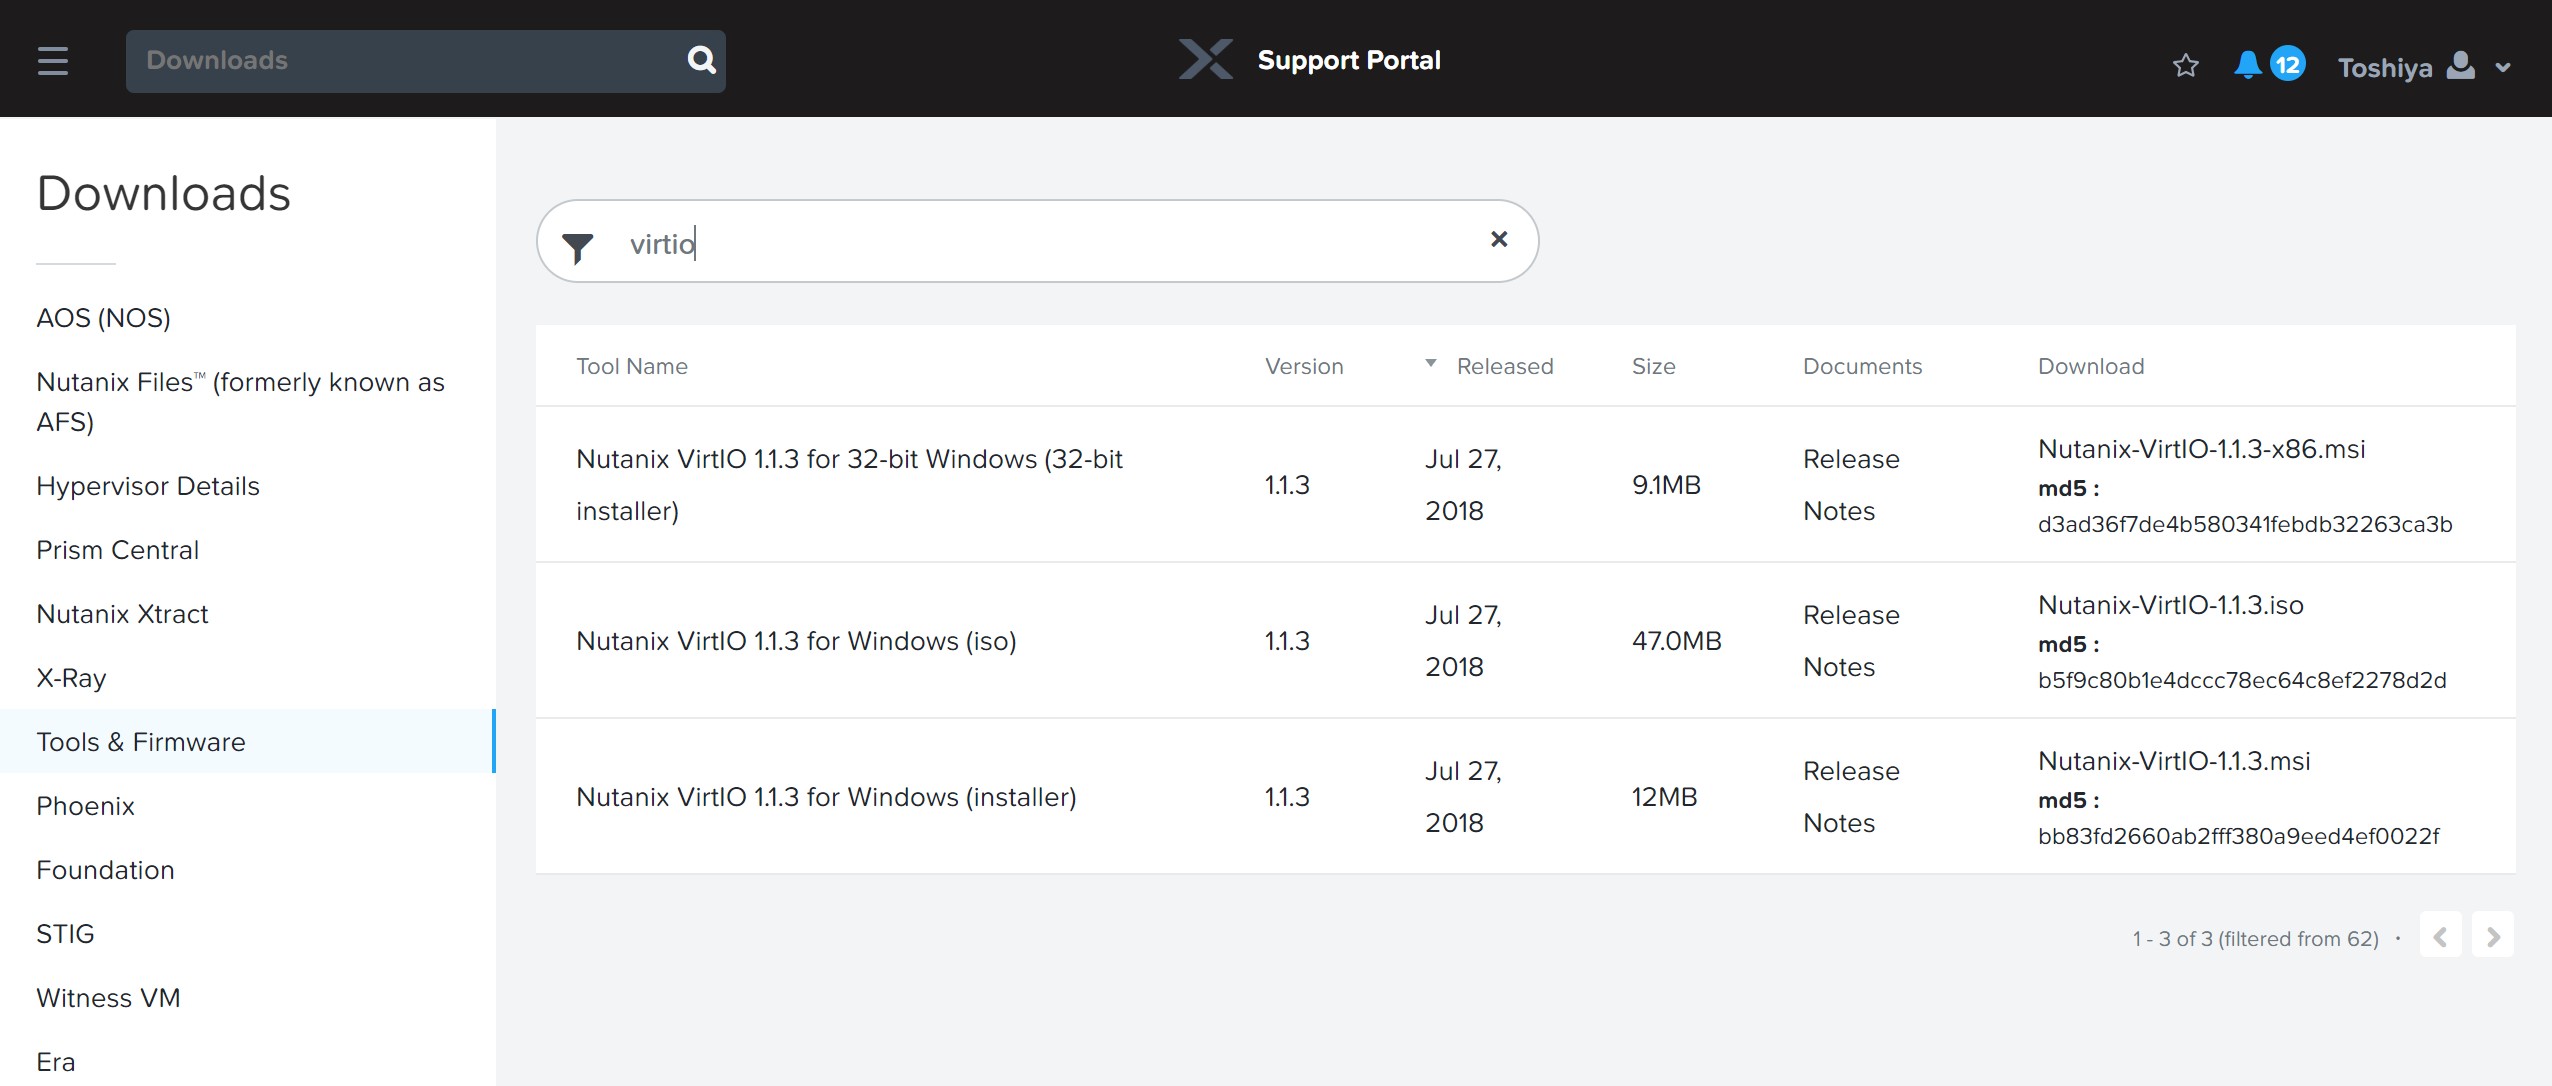2552x1086 pixels.
Task: Click the 12 notifications badge
Action: coord(2287,65)
